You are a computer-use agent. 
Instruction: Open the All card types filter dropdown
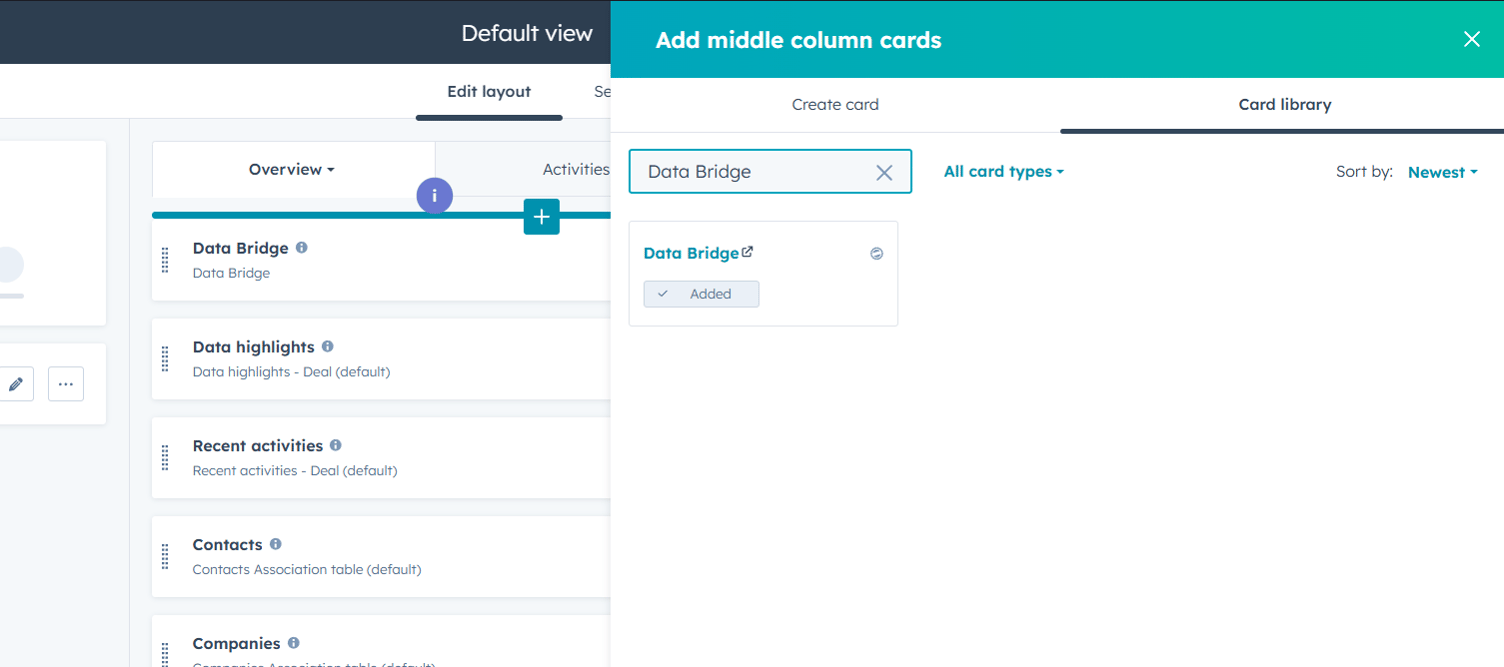point(1004,172)
